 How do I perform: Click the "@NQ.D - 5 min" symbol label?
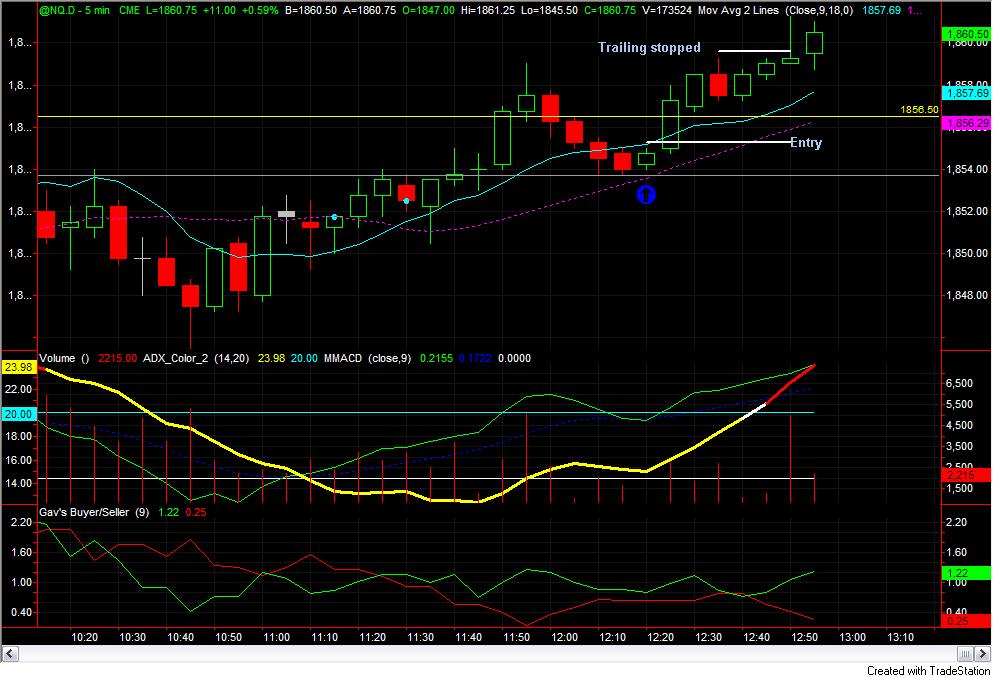[74, 10]
